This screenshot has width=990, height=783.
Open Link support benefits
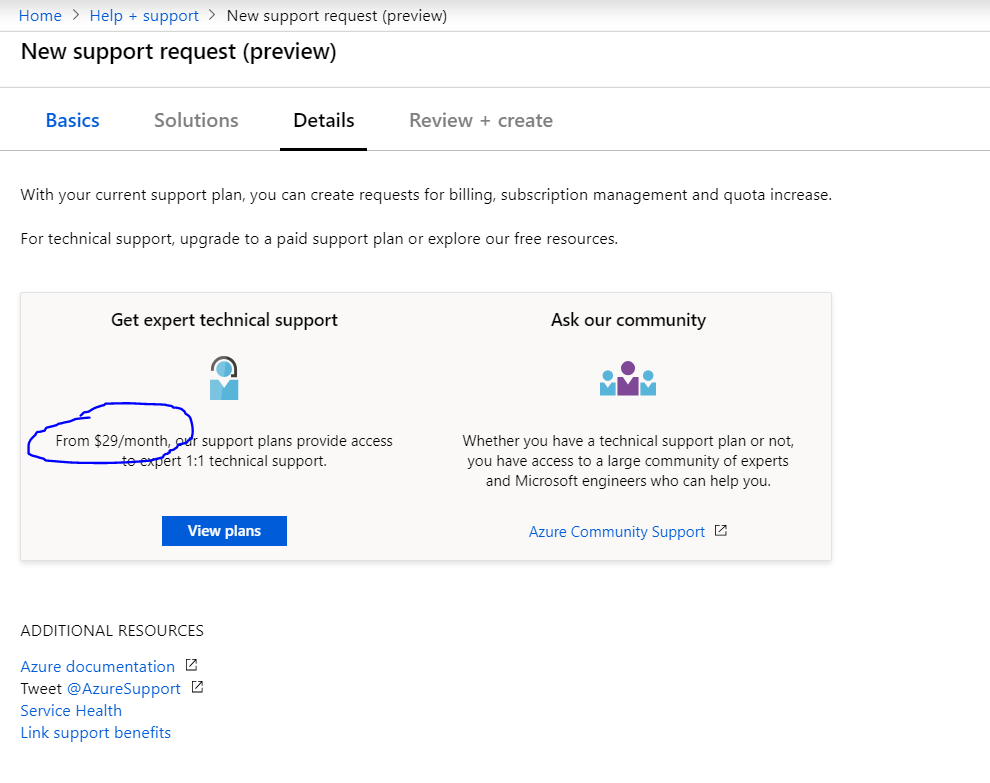[x=95, y=732]
